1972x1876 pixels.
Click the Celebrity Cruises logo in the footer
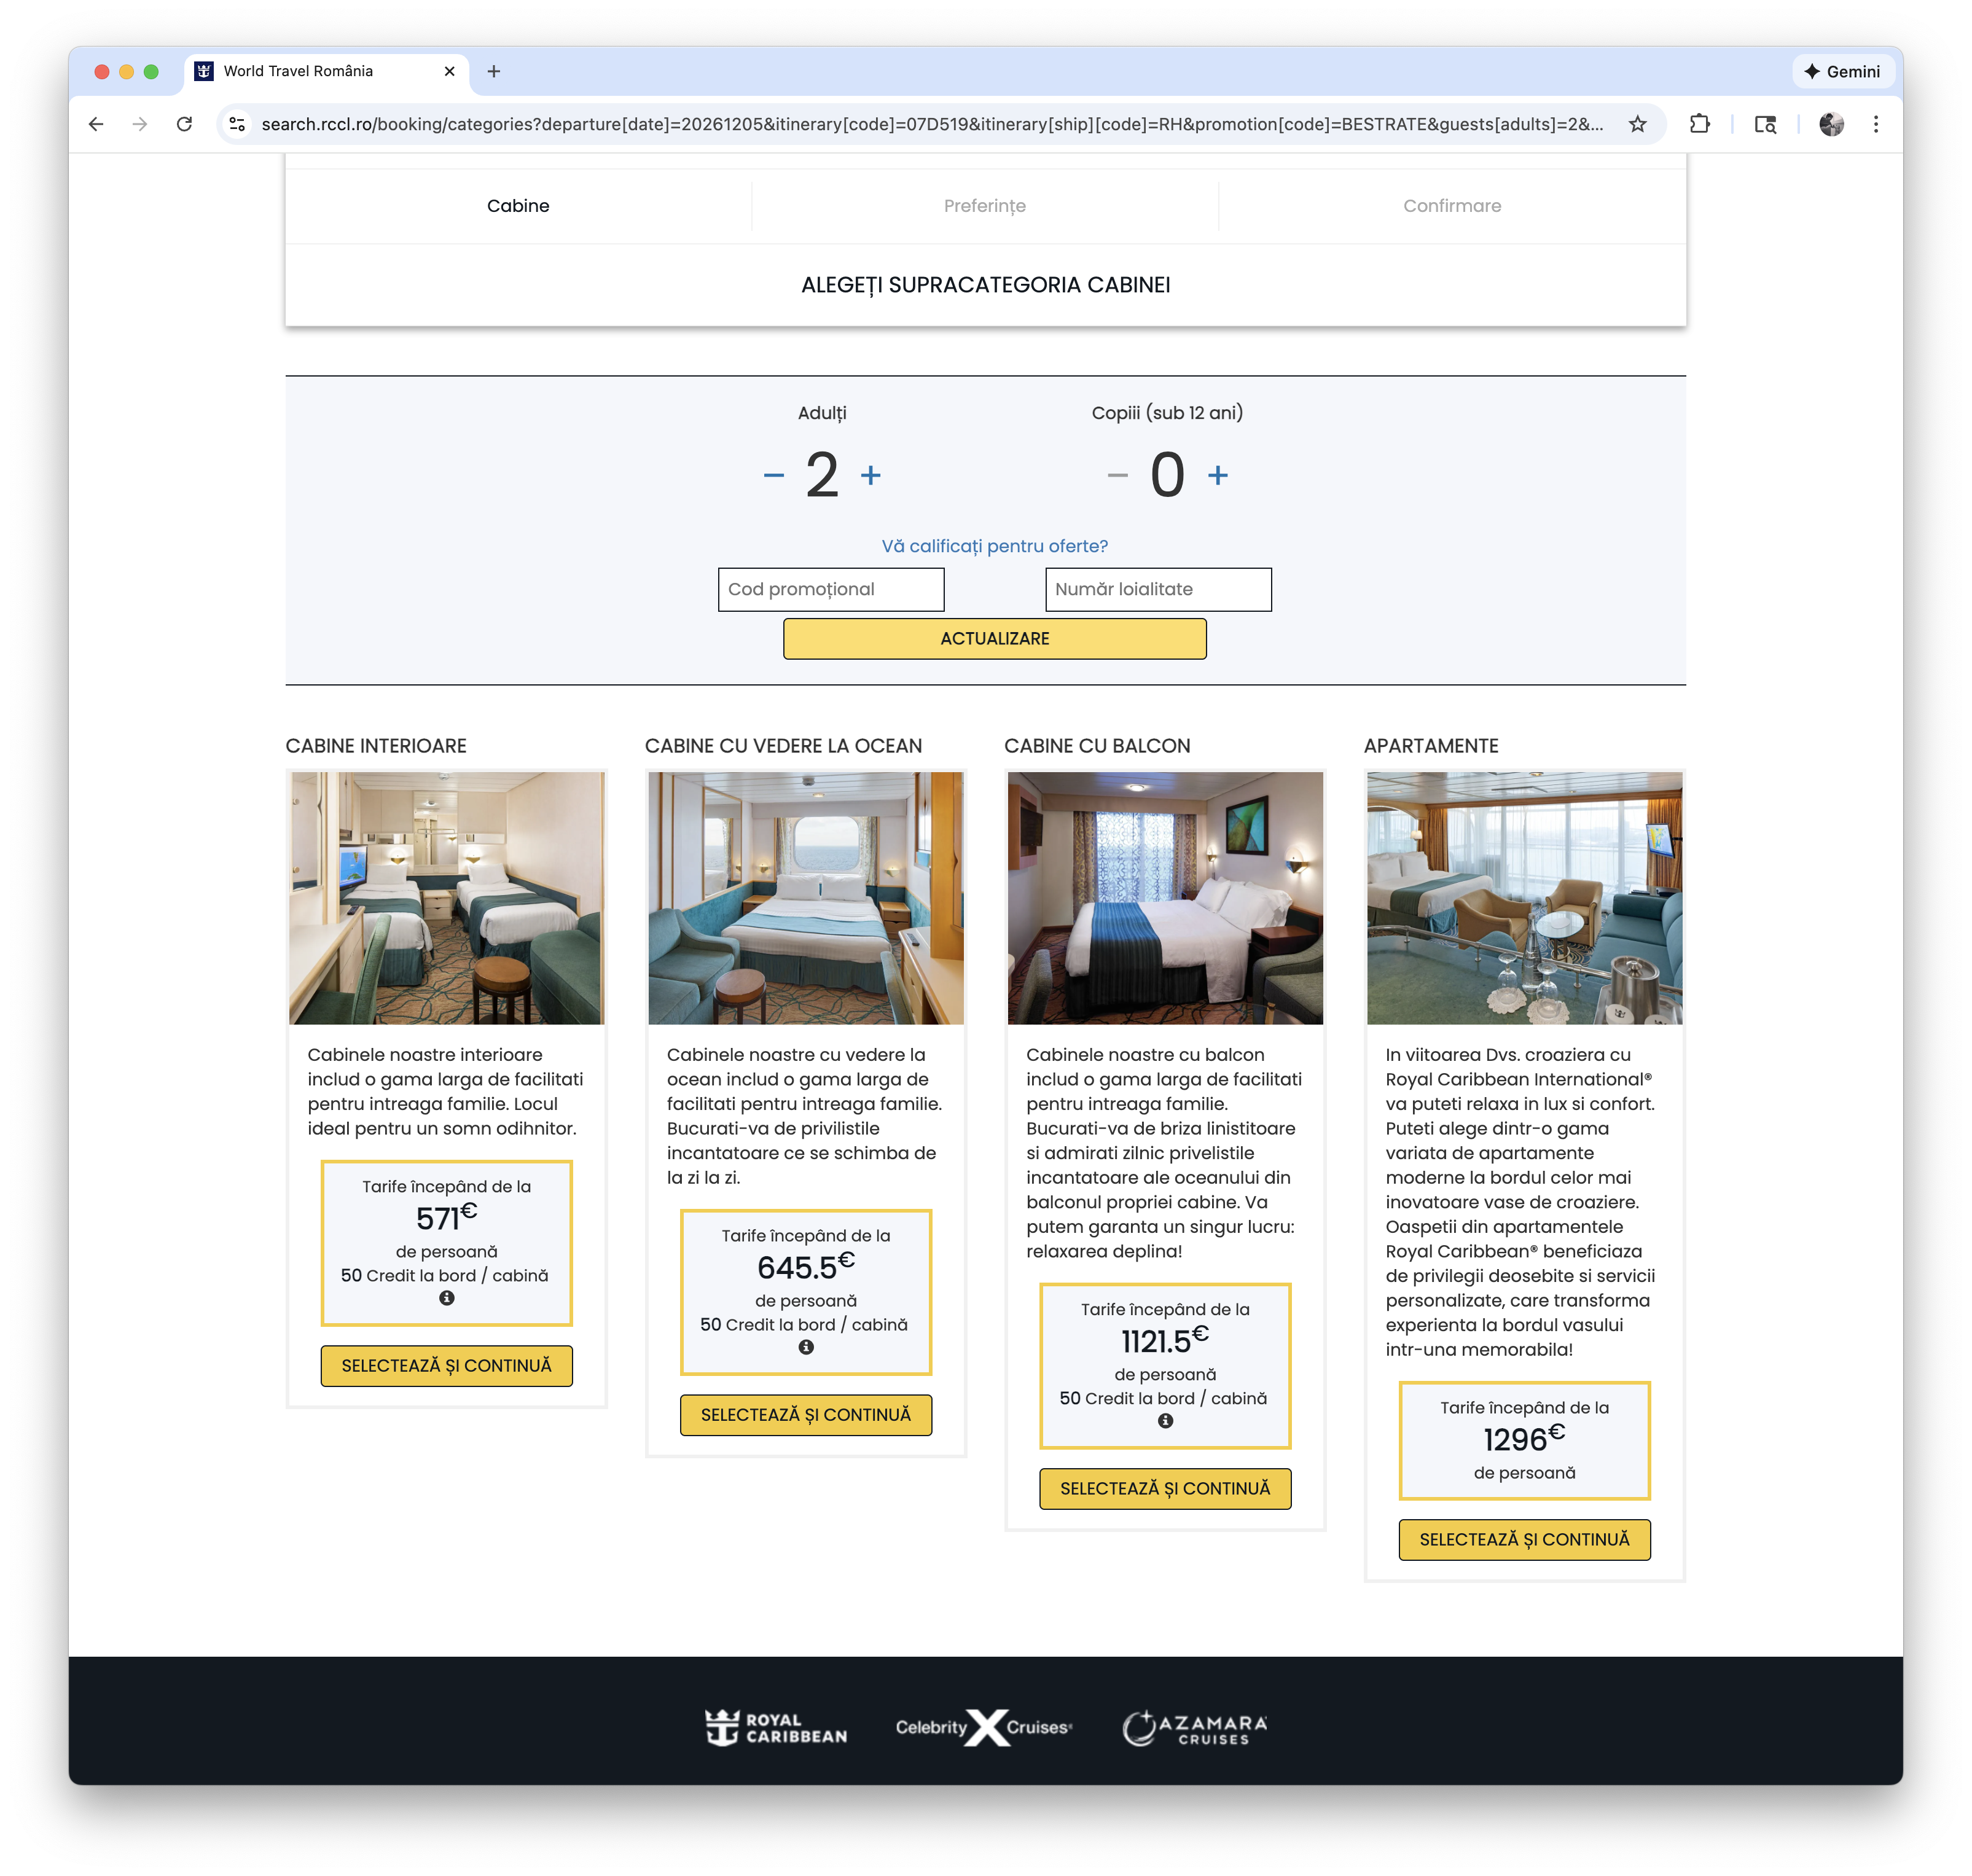[983, 1727]
